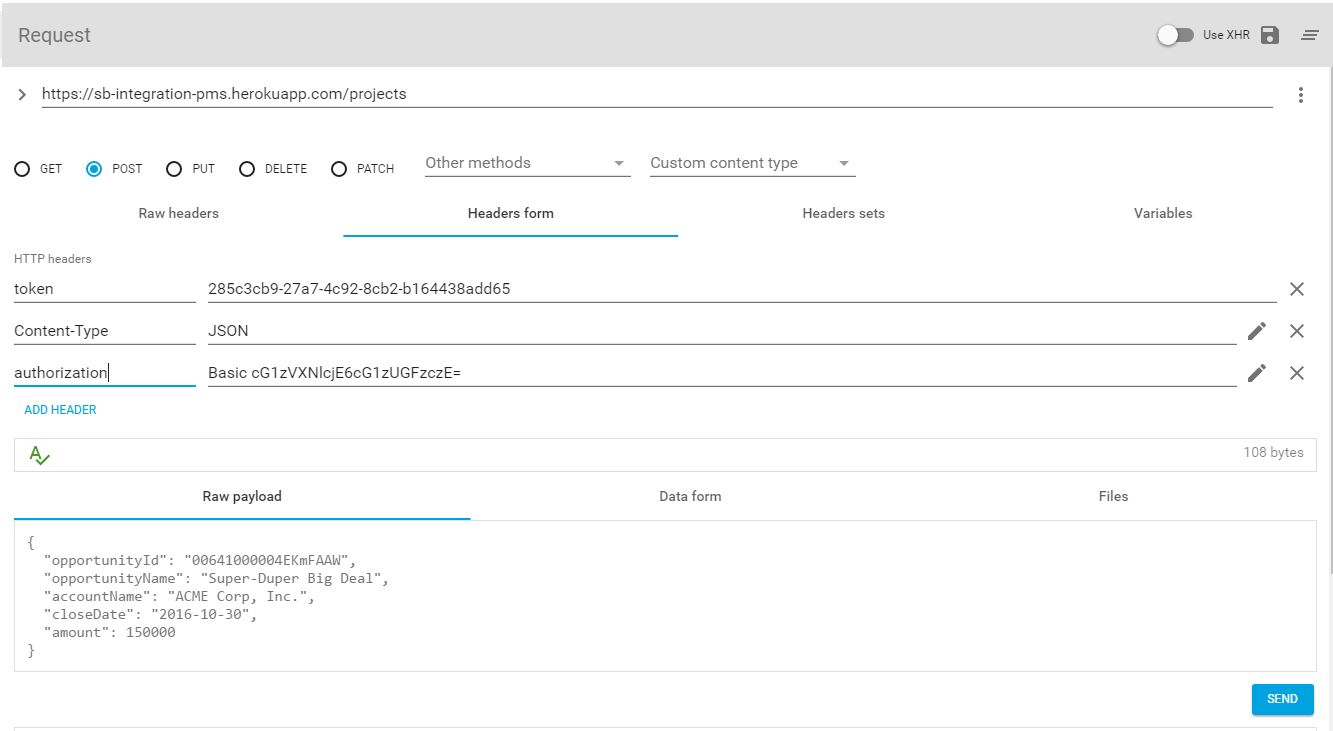
Task: Switch to Headers form tab
Action: coord(510,213)
